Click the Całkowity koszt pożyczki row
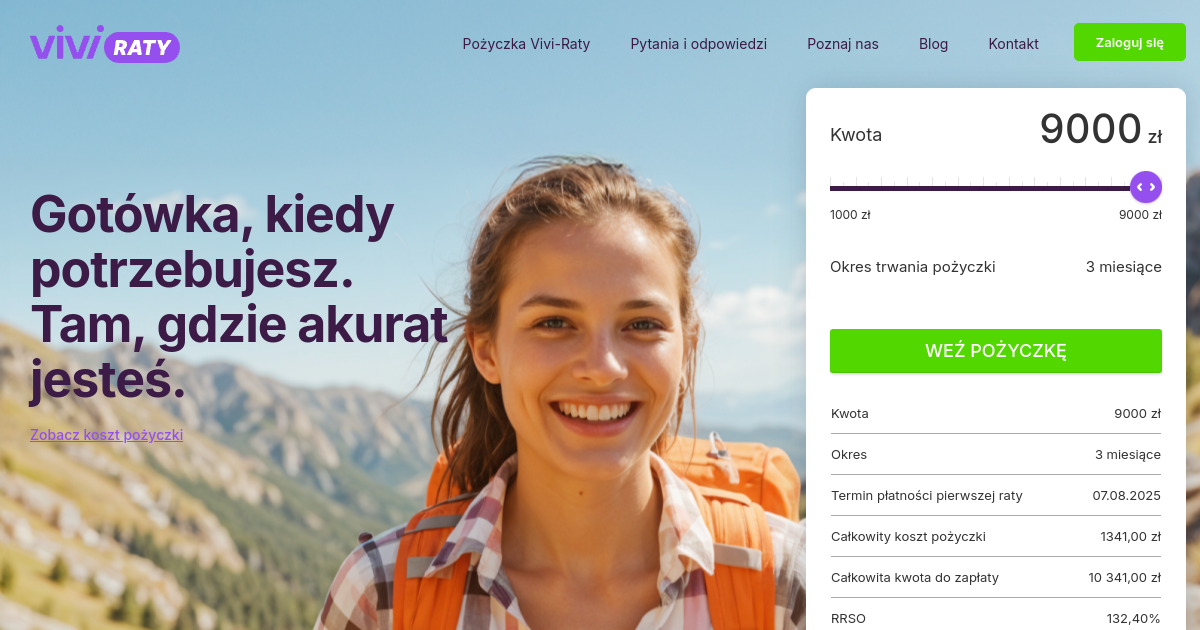1200x630 pixels. [996, 536]
